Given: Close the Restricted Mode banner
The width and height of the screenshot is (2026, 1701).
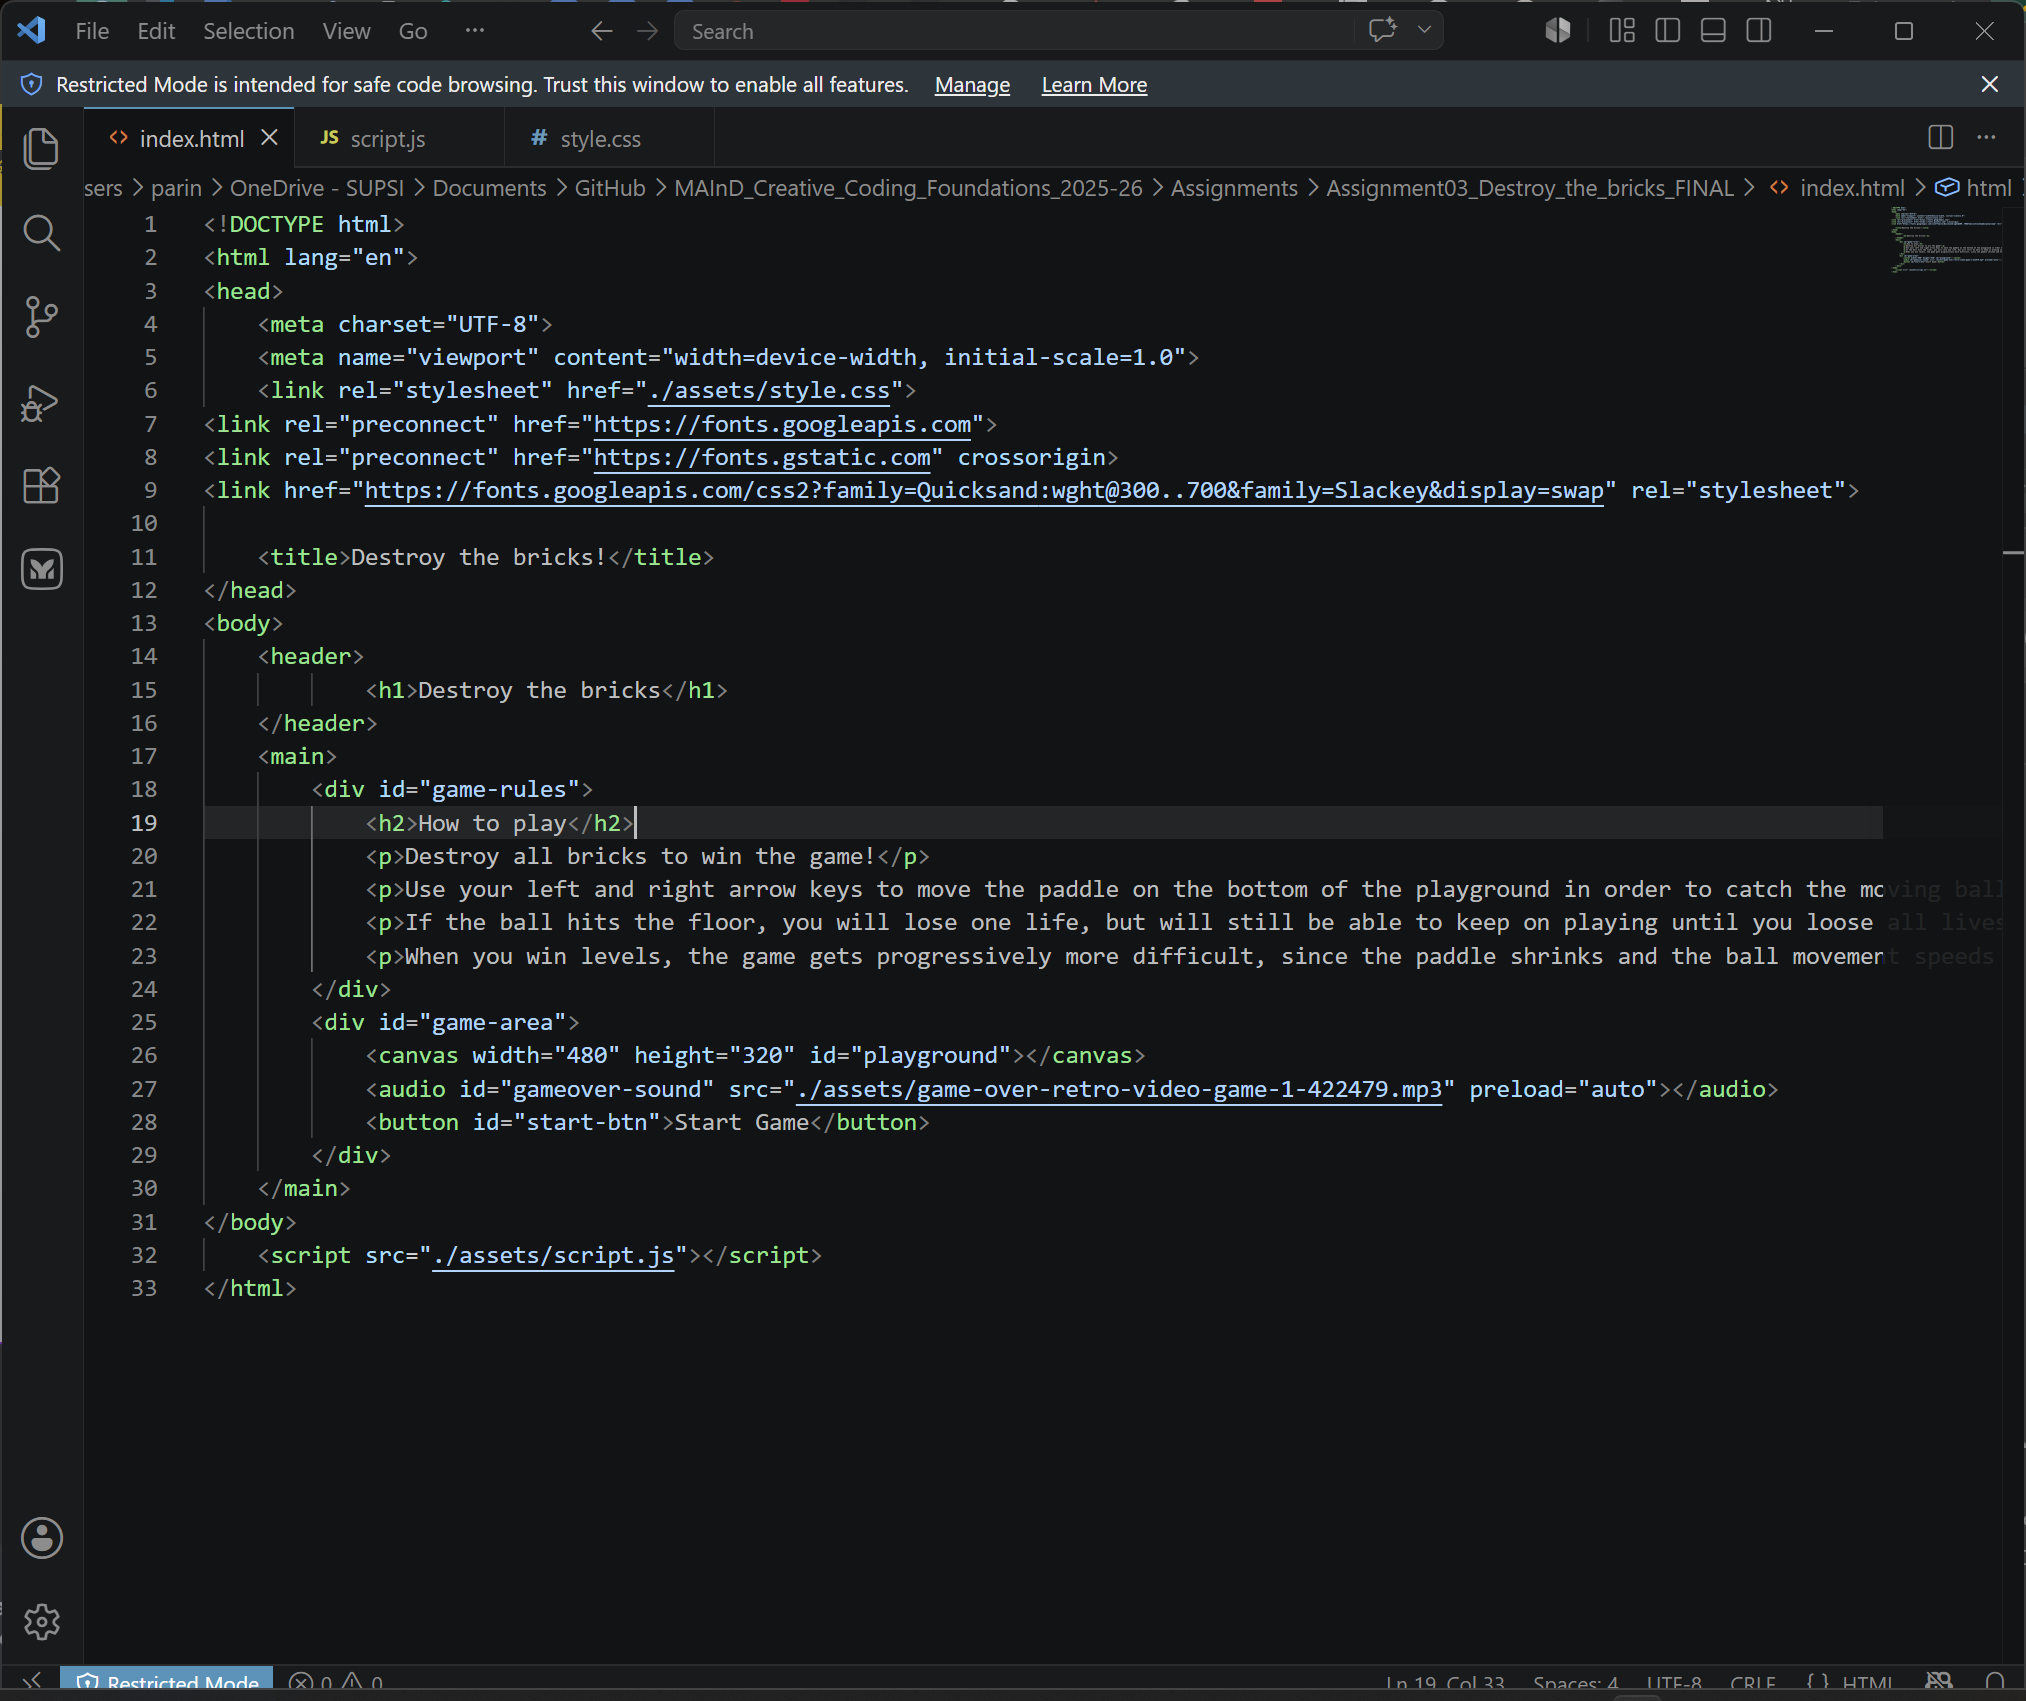Looking at the screenshot, I should click(x=1989, y=84).
